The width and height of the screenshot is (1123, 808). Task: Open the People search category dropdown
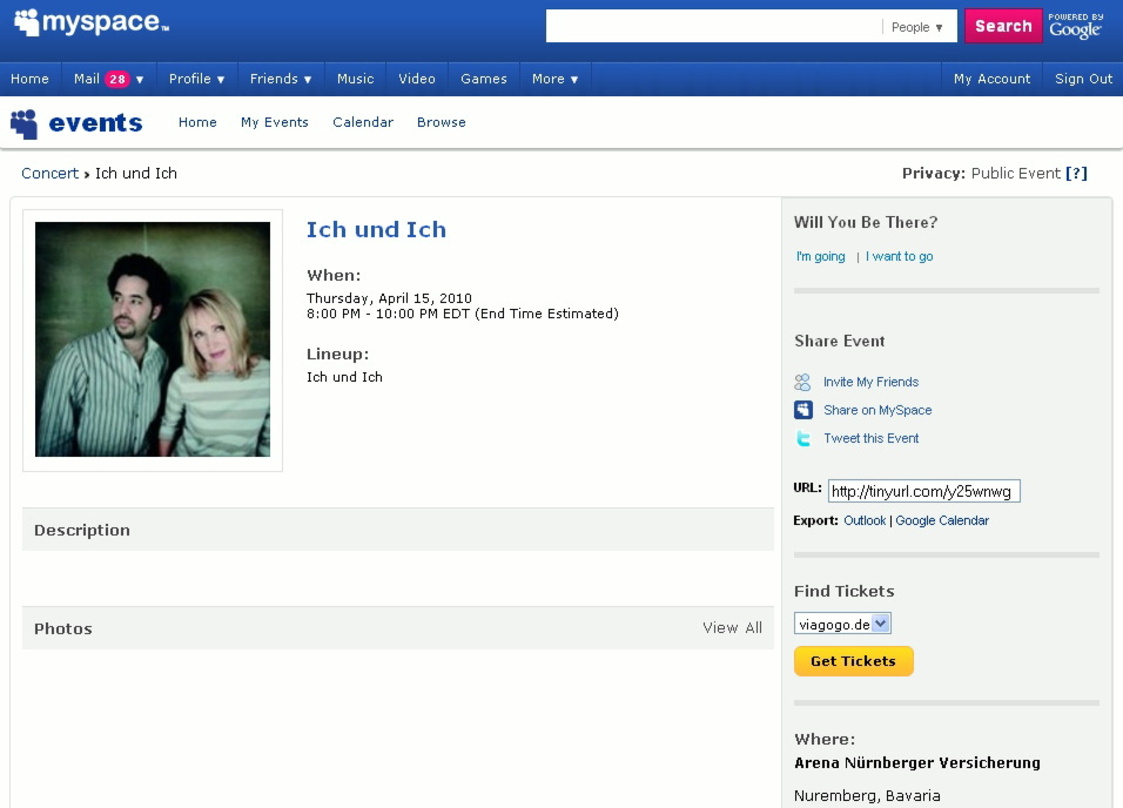917,27
